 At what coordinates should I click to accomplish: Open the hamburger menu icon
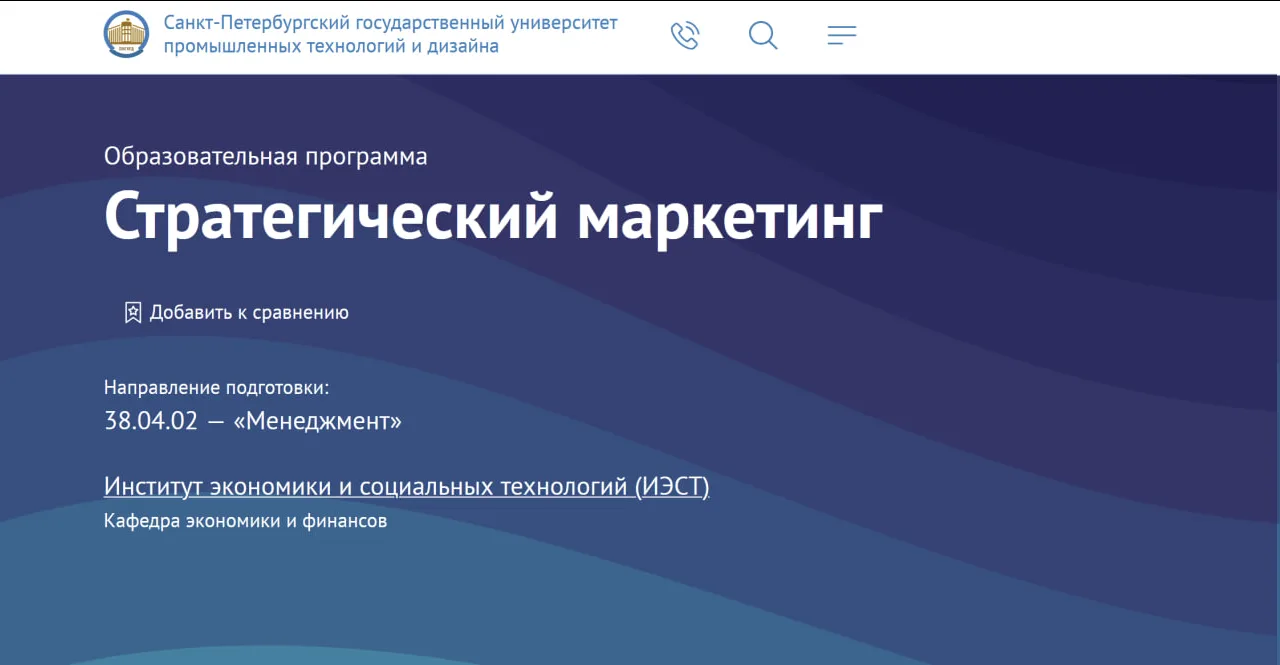(842, 36)
